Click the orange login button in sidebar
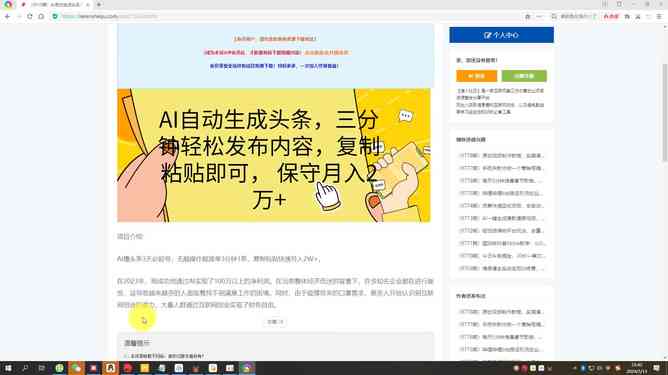Viewport: 668px width, 375px height. (x=476, y=76)
